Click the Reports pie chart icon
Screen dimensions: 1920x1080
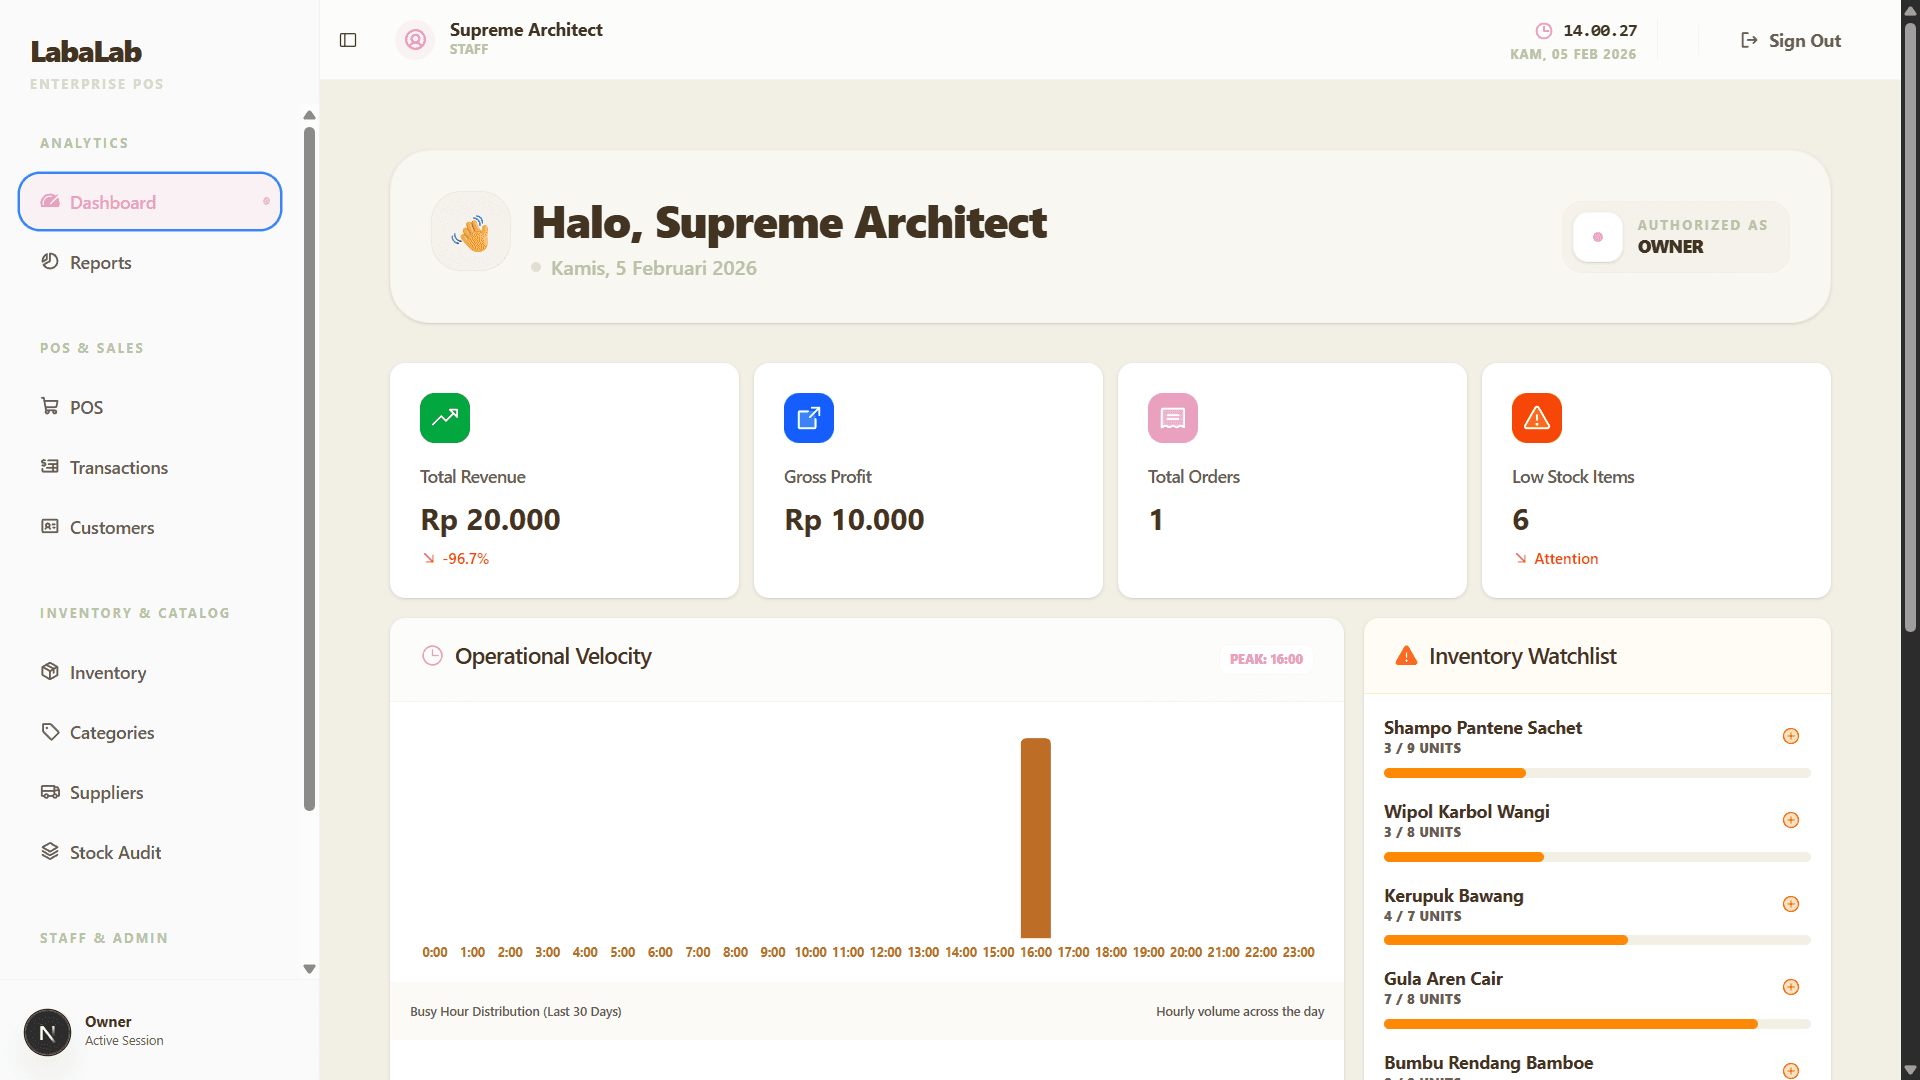(50, 262)
